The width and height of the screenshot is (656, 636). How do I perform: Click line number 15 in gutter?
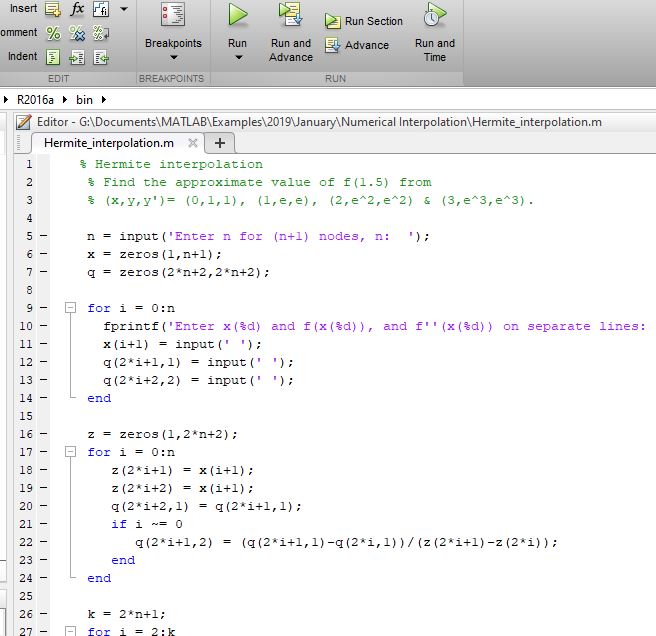coord(26,416)
